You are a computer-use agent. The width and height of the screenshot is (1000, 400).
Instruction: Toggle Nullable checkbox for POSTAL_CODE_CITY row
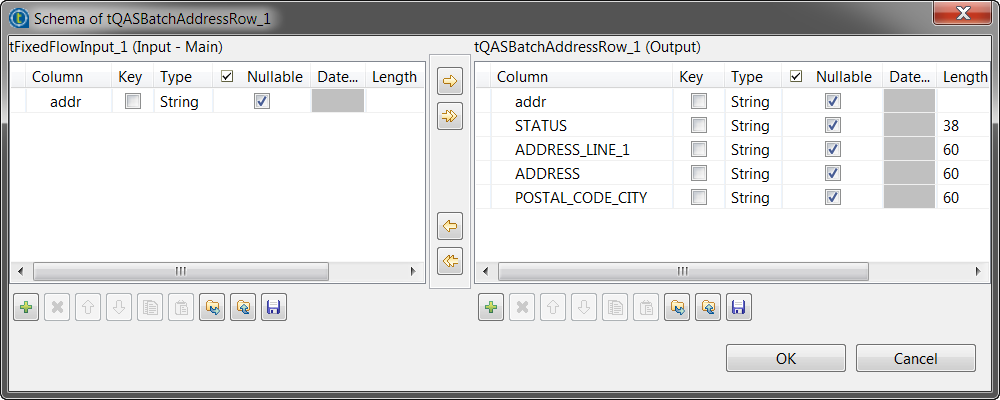click(832, 198)
